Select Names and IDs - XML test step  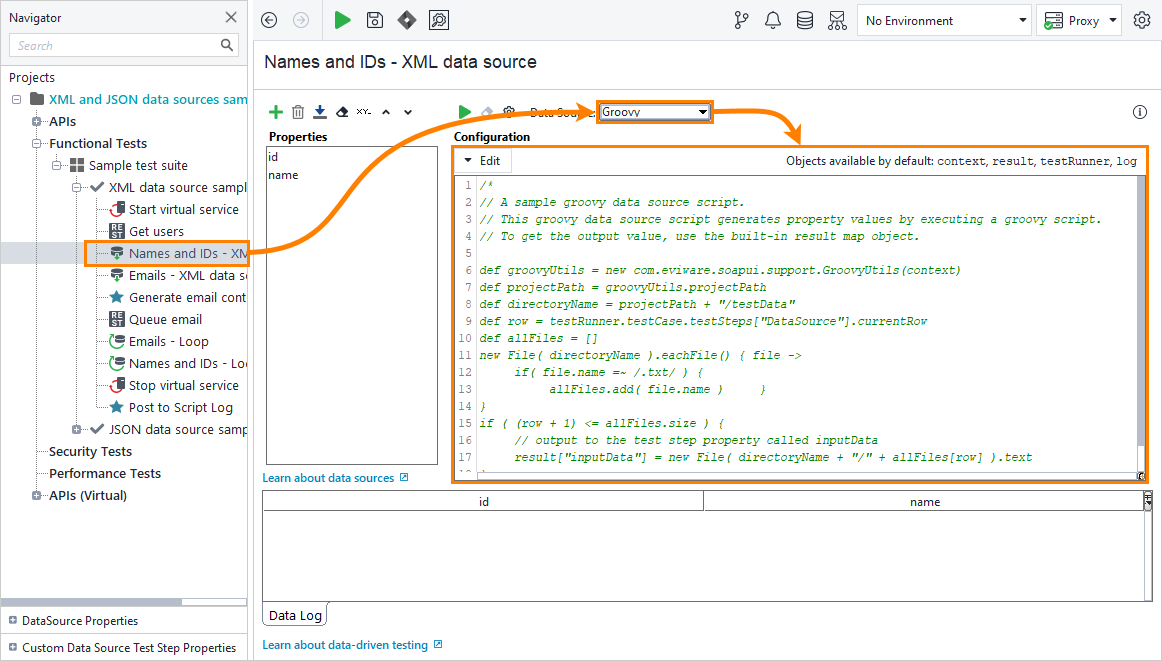click(180, 253)
